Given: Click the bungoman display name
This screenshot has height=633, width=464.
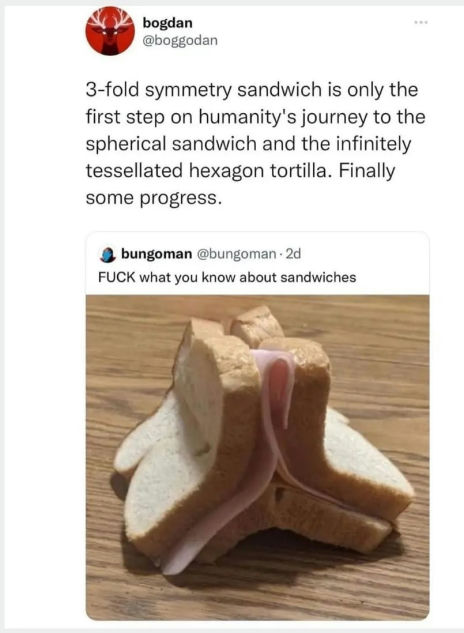Looking at the screenshot, I should pos(157,254).
